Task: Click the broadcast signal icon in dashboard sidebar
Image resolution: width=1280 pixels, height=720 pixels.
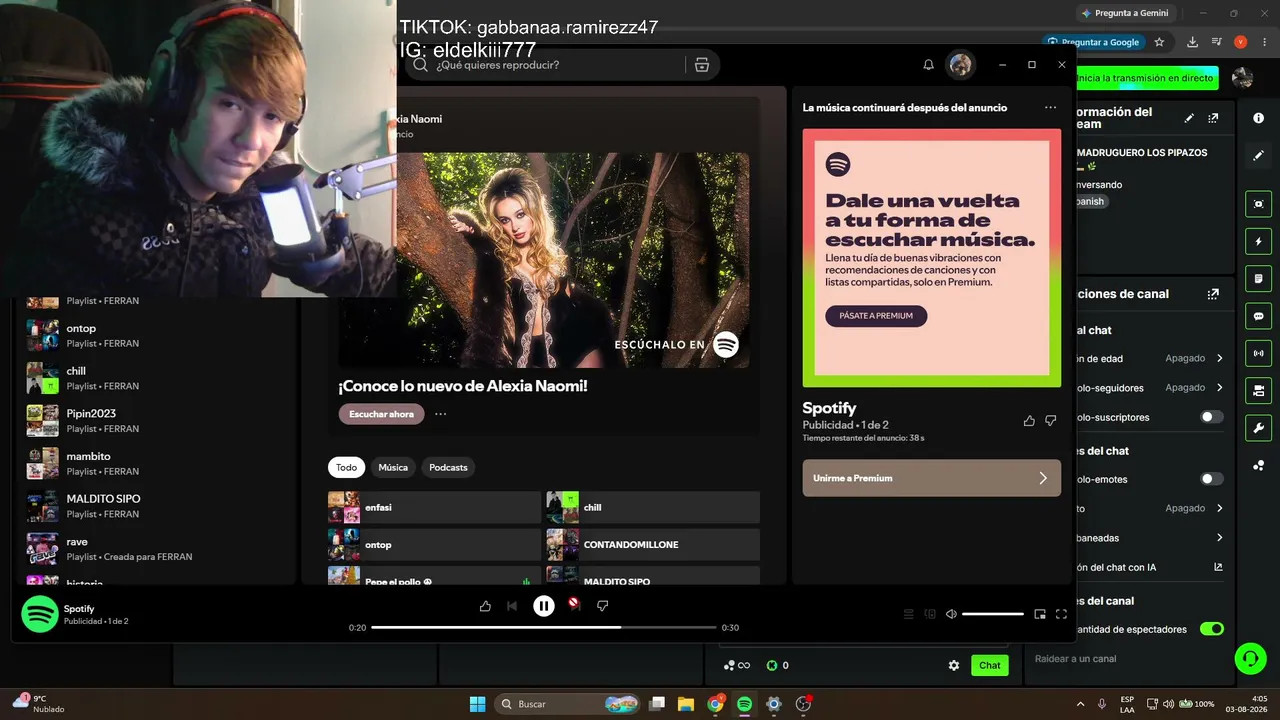Action: pos(1258,353)
